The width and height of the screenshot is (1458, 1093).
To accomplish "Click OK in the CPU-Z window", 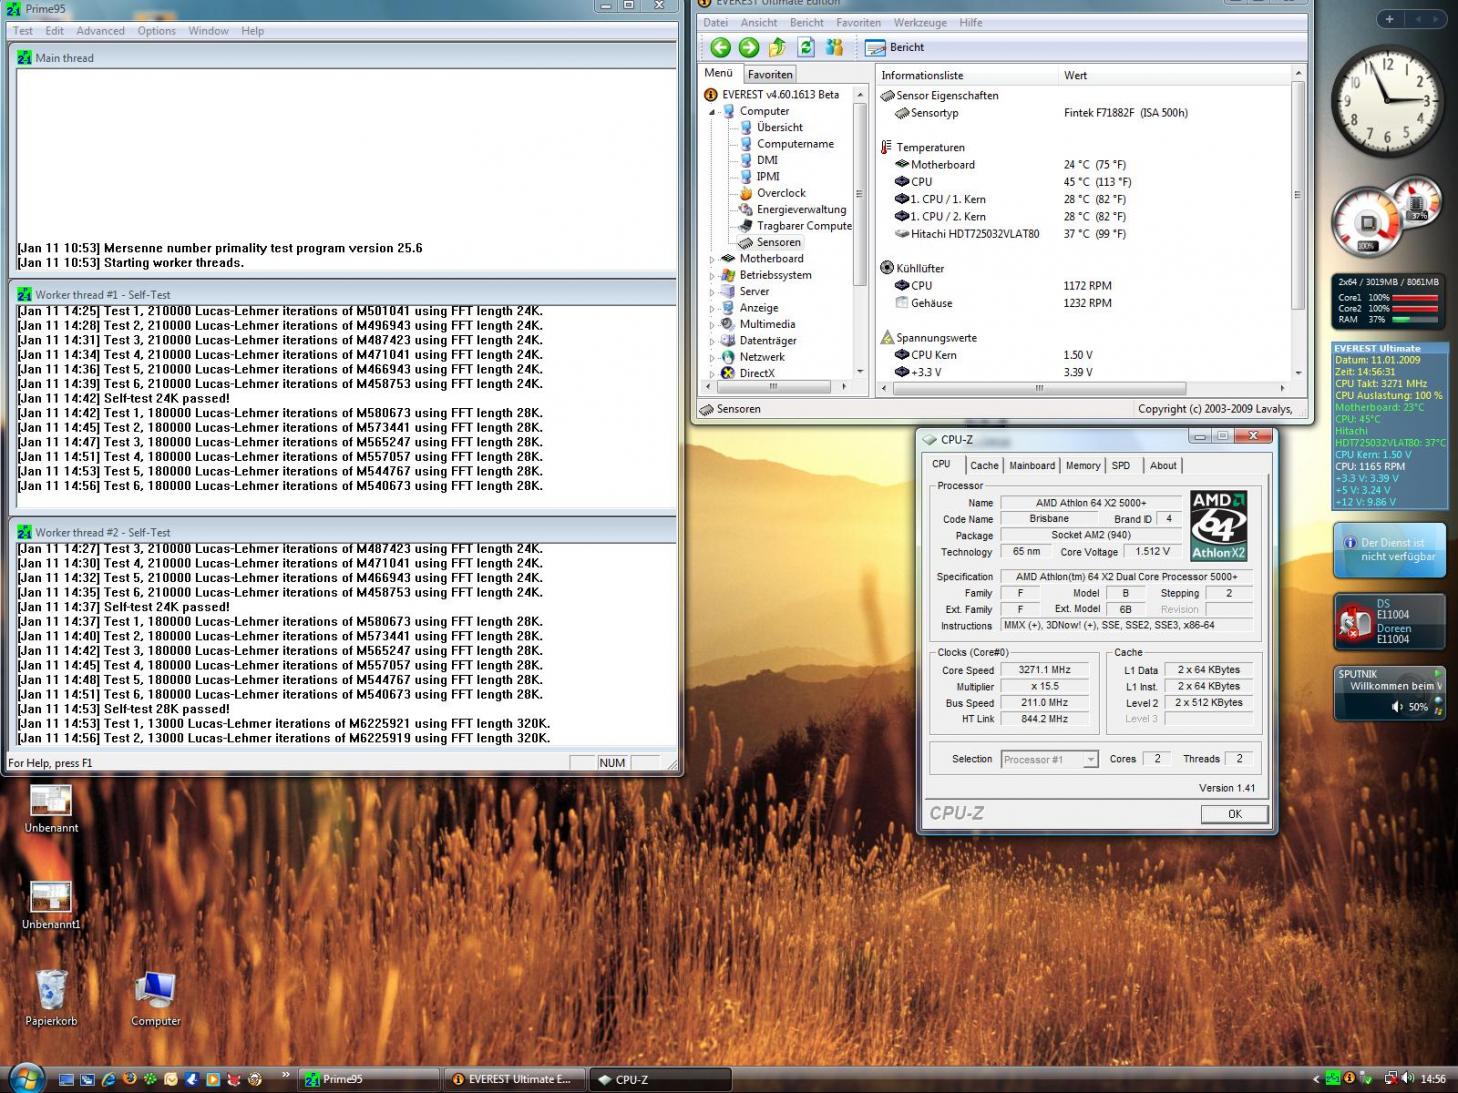I will [x=1235, y=814].
